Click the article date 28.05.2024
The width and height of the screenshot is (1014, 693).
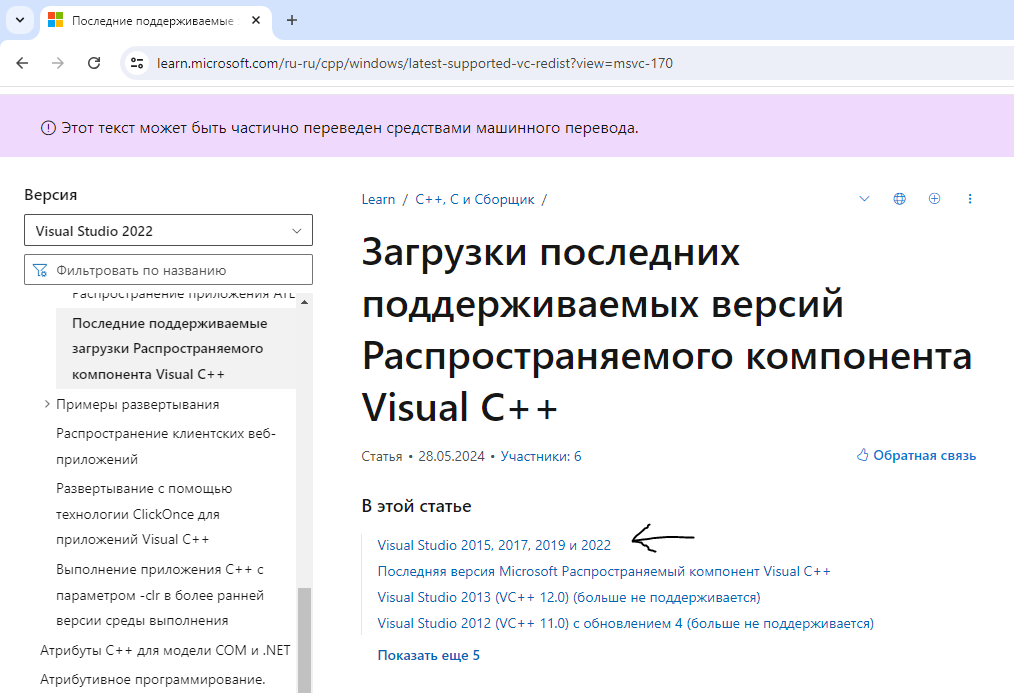click(x=451, y=456)
